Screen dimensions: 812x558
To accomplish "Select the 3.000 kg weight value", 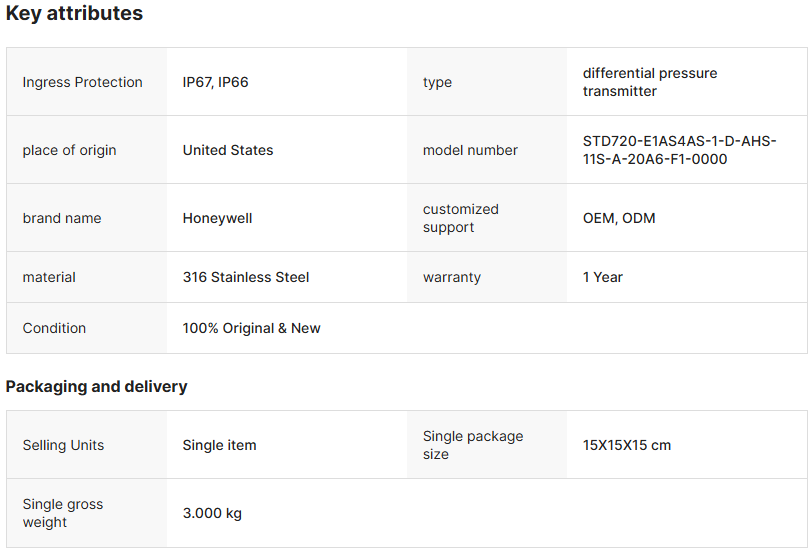I will click(x=212, y=513).
